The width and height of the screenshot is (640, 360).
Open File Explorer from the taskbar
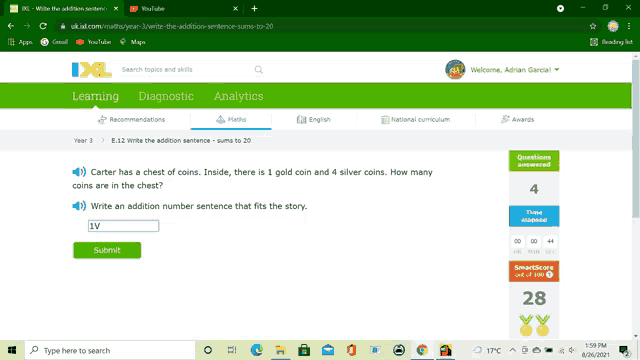pos(280,350)
